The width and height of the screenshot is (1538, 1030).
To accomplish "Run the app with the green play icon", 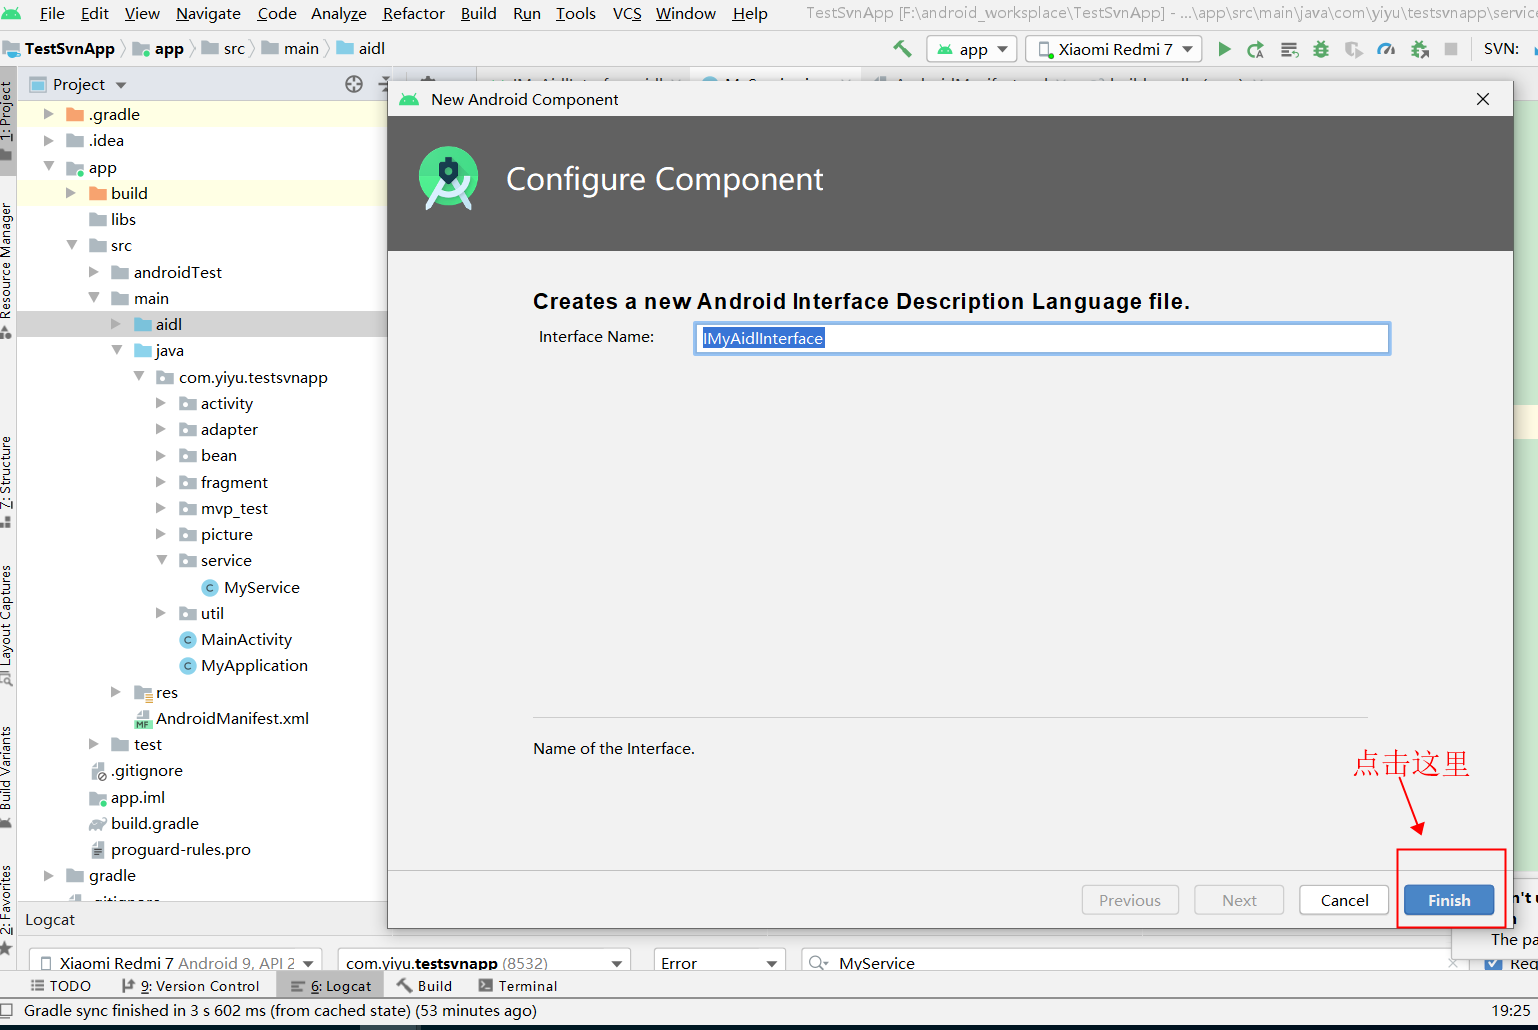I will coord(1224,49).
